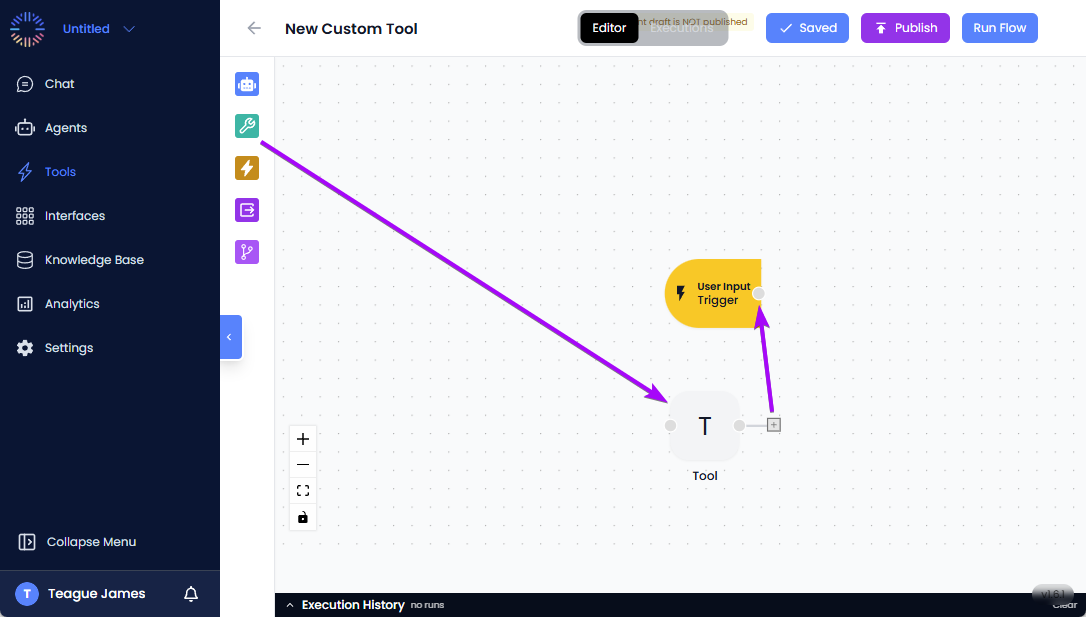Stay on the Editor tab
The image size is (1086, 617).
[608, 28]
